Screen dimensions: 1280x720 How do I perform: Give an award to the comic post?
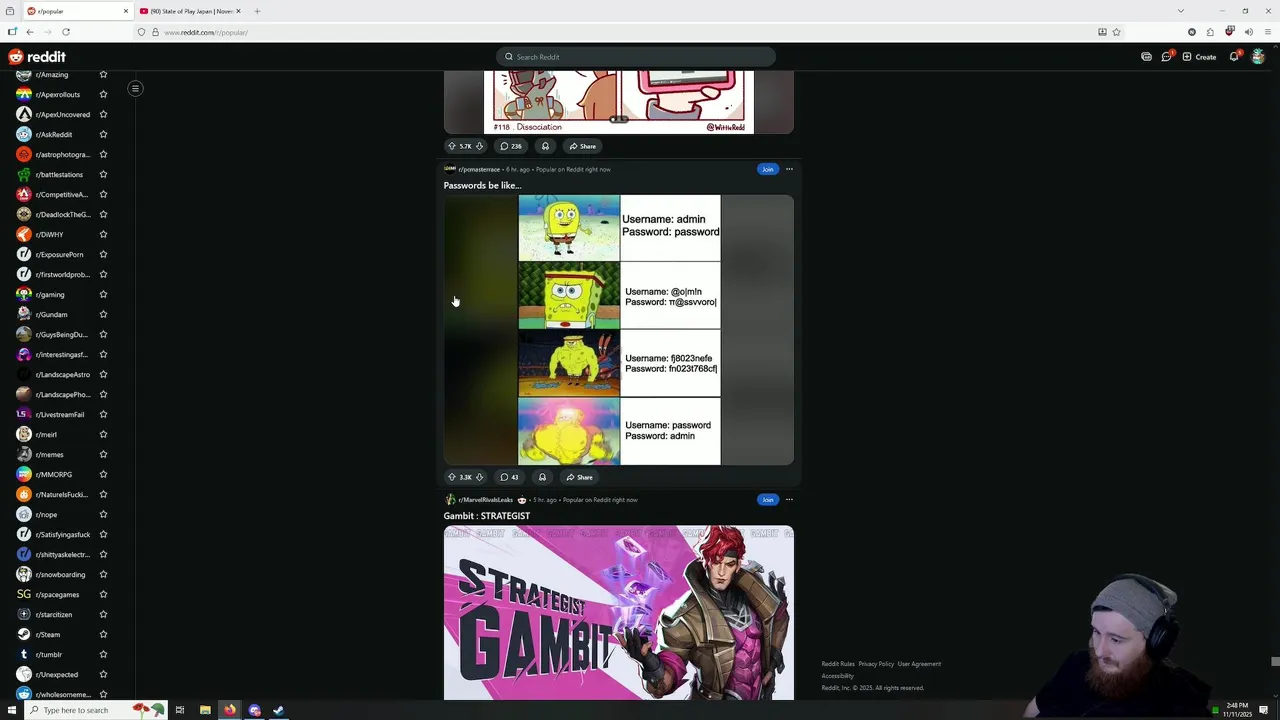coord(545,146)
